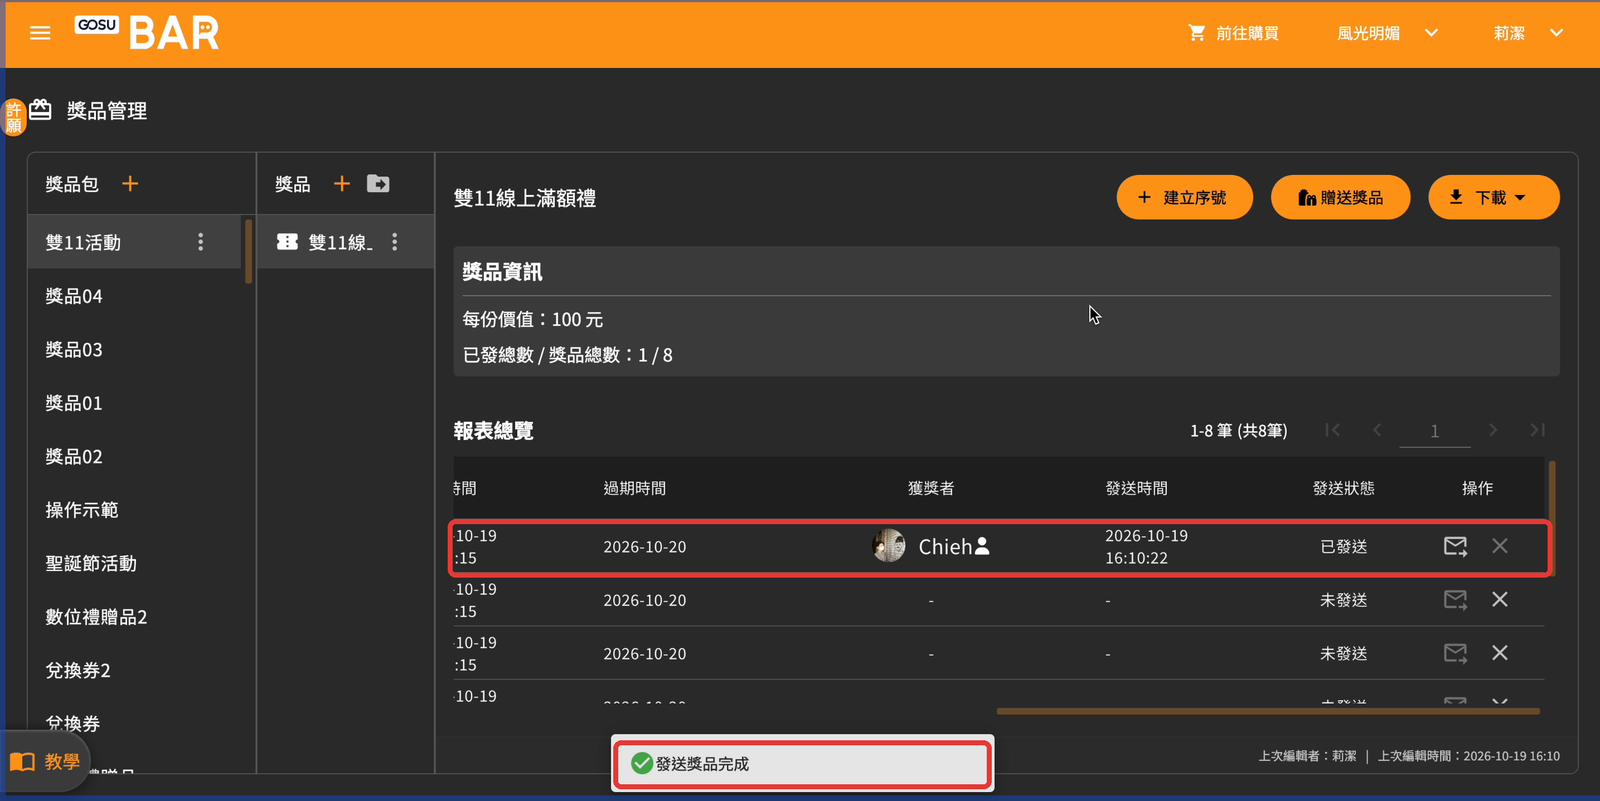
Task: Click the move-to-folder icon beside 獎品
Action: tap(378, 184)
